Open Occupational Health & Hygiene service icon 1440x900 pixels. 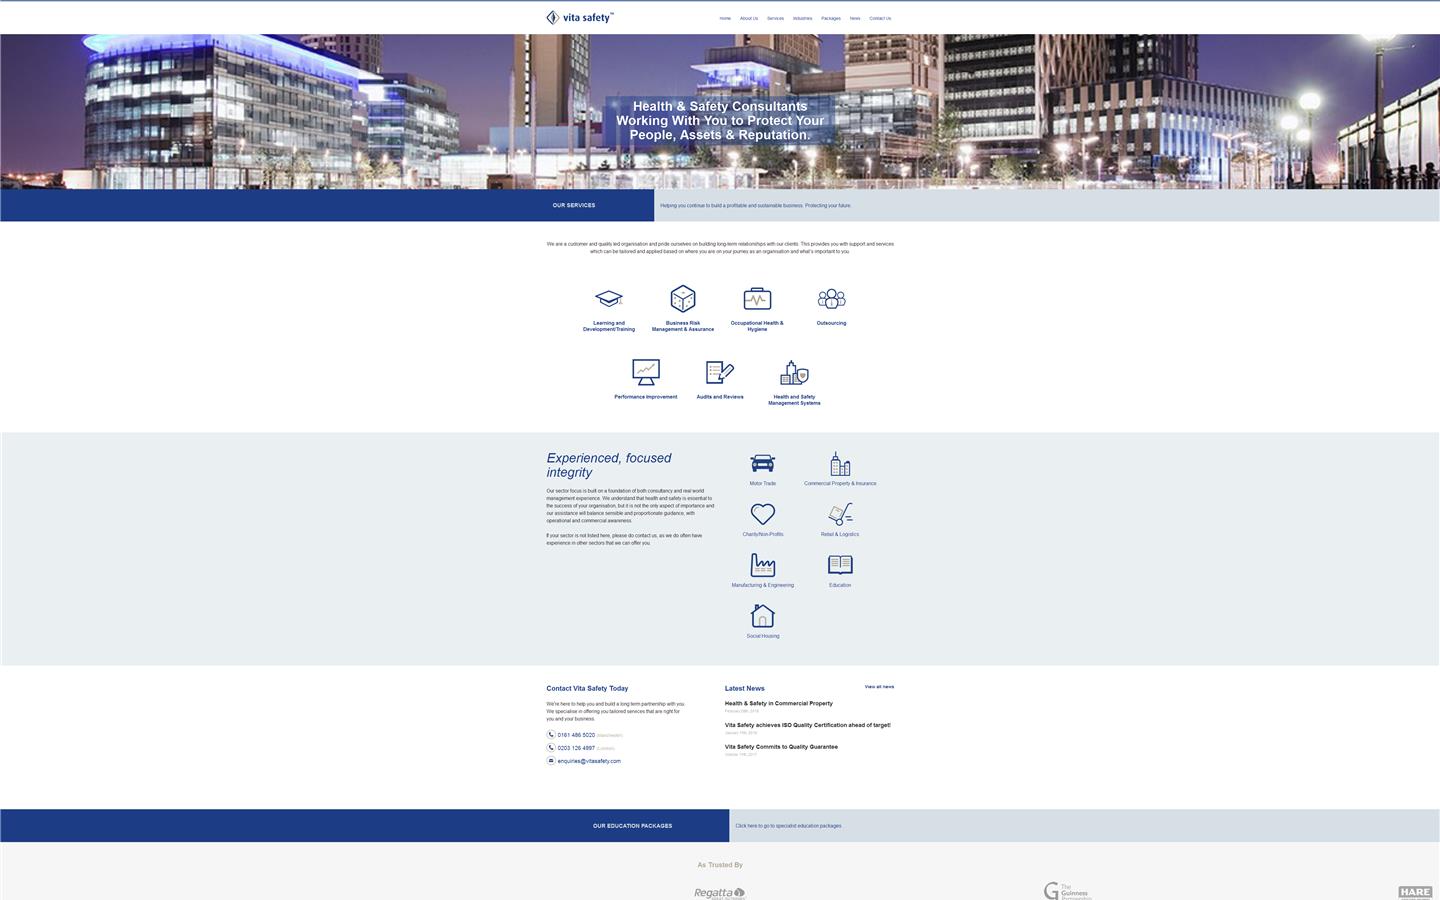tap(757, 298)
